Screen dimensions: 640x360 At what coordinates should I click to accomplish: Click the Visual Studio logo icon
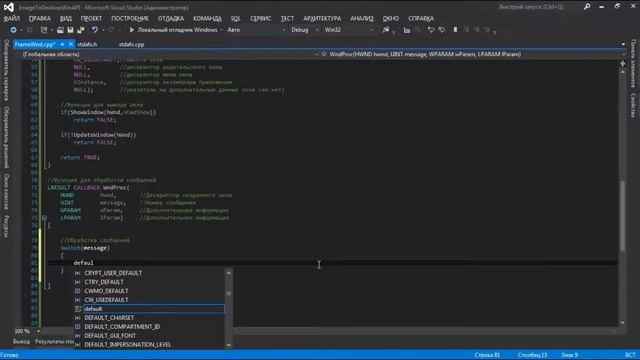(9, 7)
